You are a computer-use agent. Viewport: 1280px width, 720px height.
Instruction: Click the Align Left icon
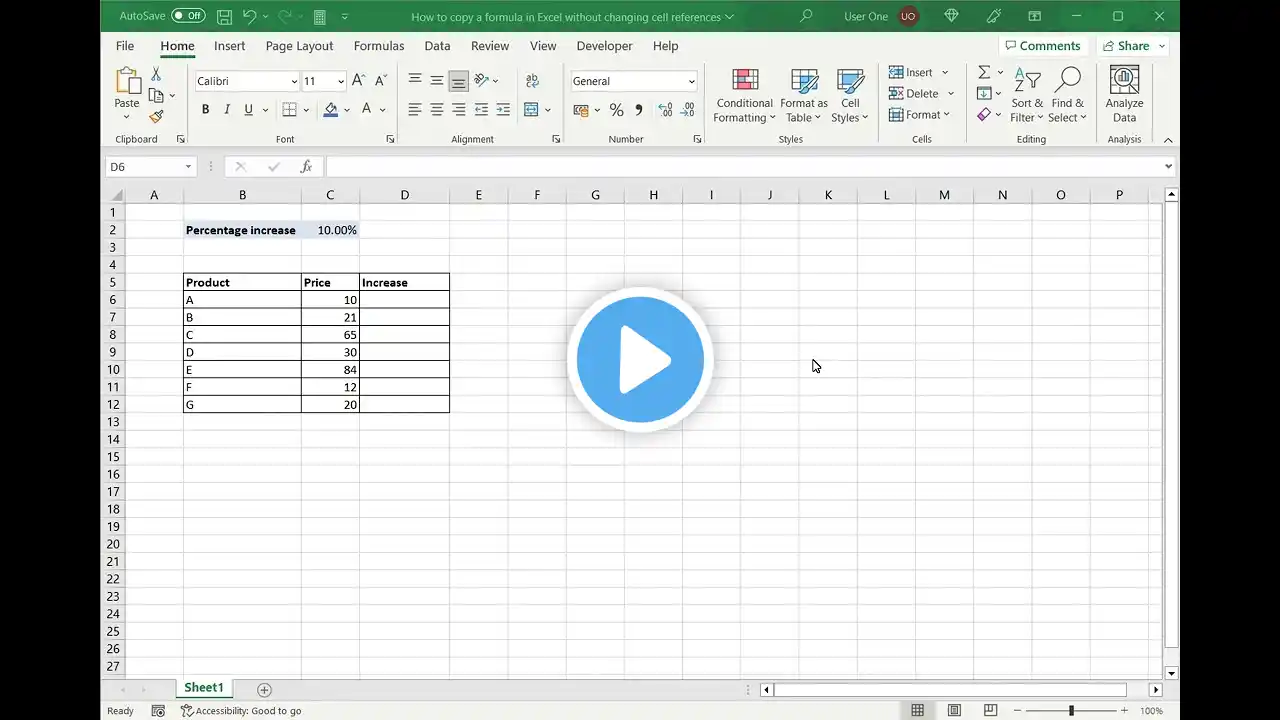pos(414,110)
